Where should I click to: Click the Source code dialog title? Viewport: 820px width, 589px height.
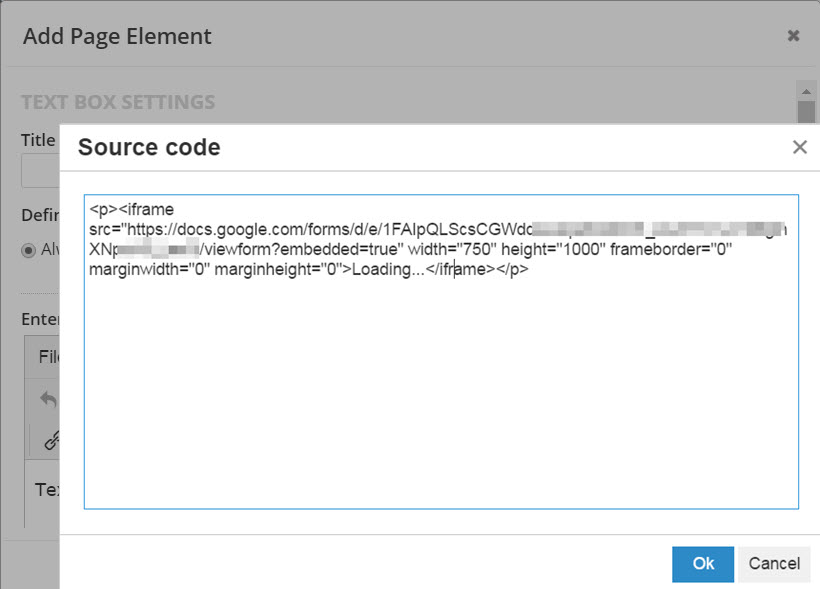(x=149, y=148)
